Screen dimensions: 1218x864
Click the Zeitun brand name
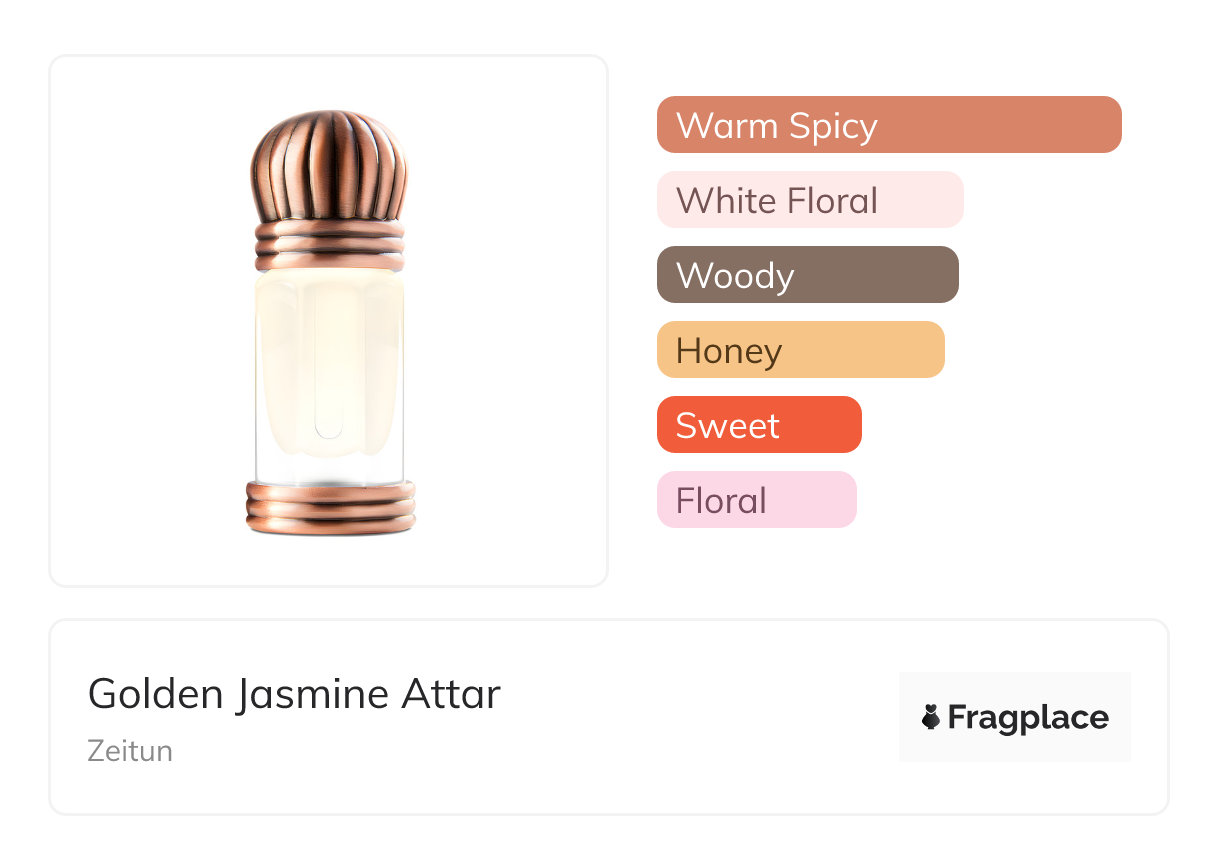130,750
